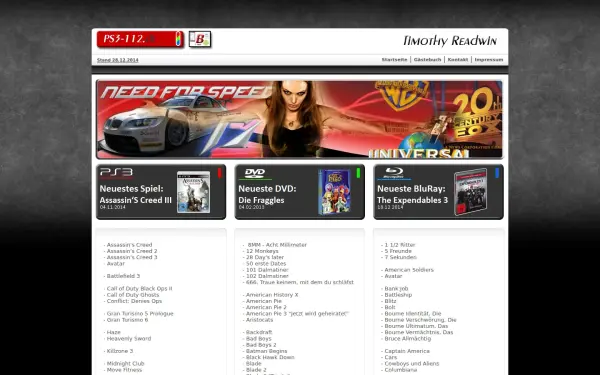600x375 pixels.
Task: Select Batman Begins
Action: [x=265, y=351]
